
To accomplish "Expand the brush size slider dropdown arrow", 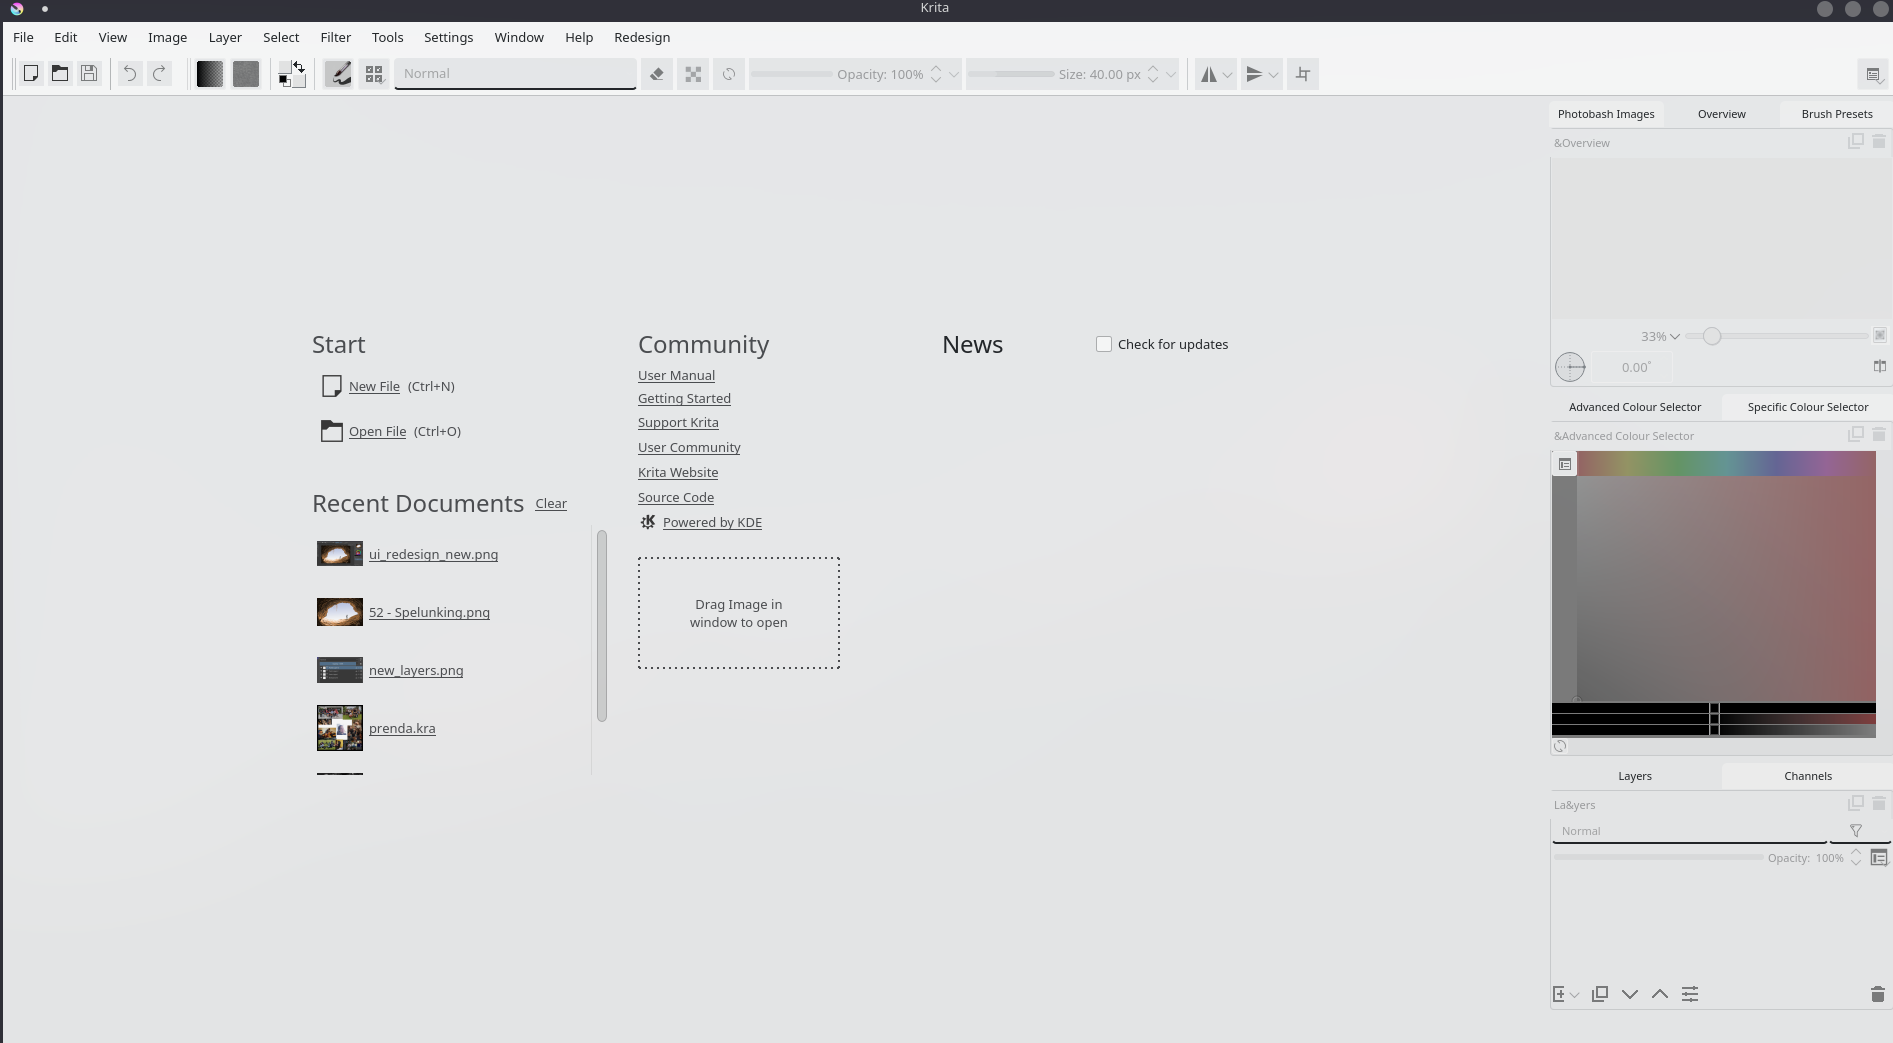I will (x=1171, y=74).
